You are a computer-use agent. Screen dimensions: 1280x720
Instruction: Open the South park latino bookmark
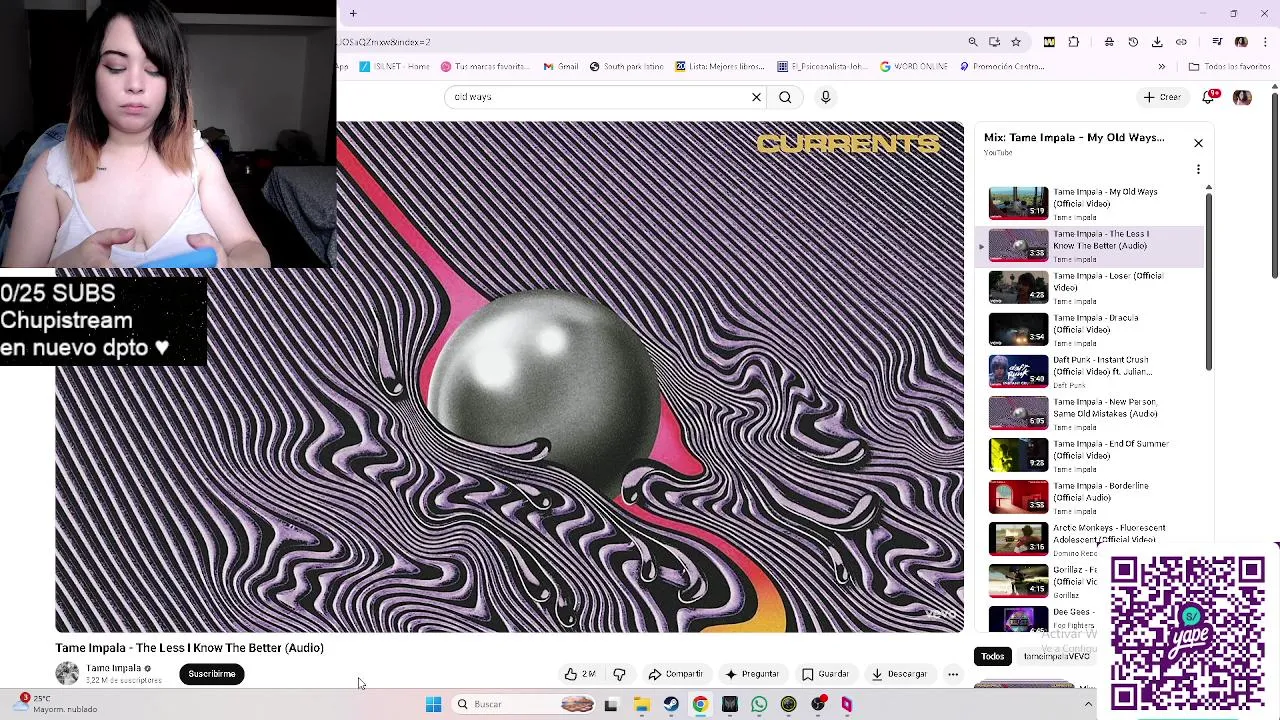[x=626, y=67]
